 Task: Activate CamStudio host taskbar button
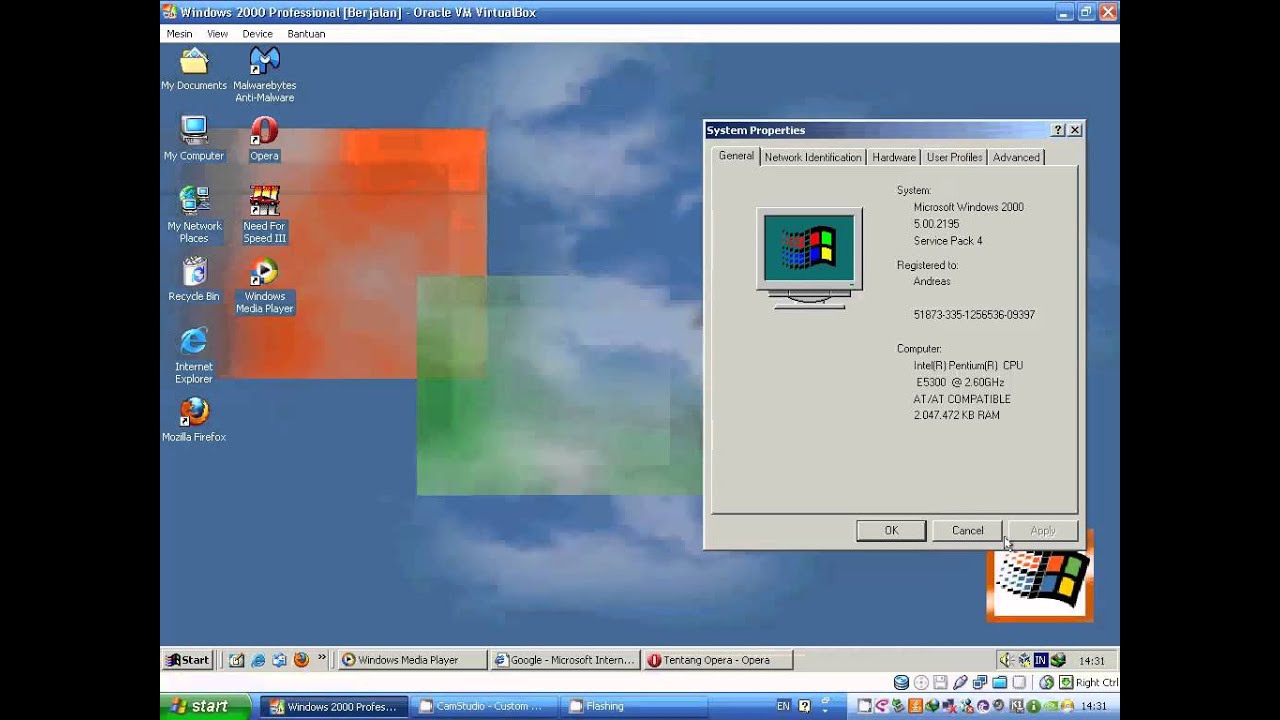point(483,706)
